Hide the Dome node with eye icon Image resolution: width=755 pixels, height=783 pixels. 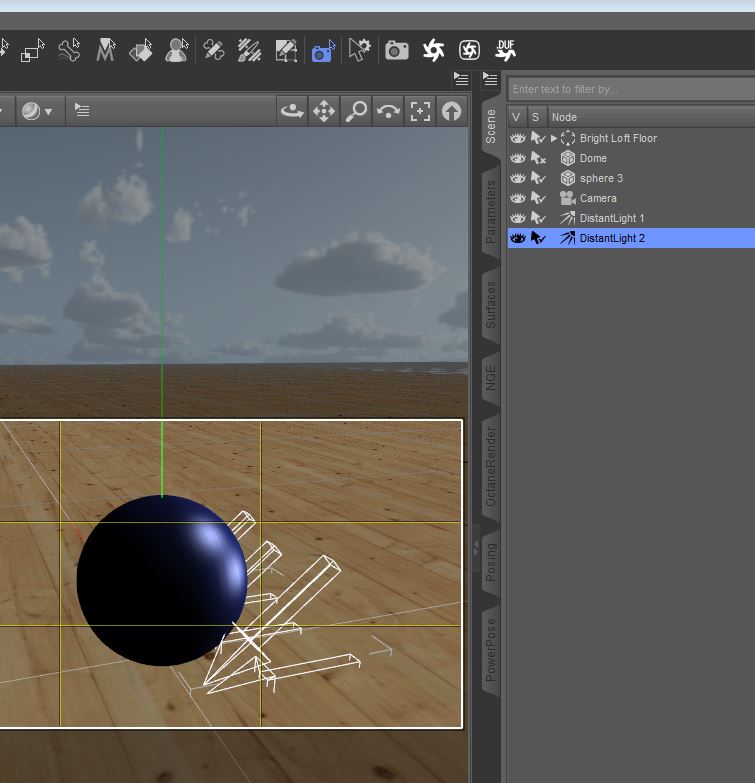[518, 158]
